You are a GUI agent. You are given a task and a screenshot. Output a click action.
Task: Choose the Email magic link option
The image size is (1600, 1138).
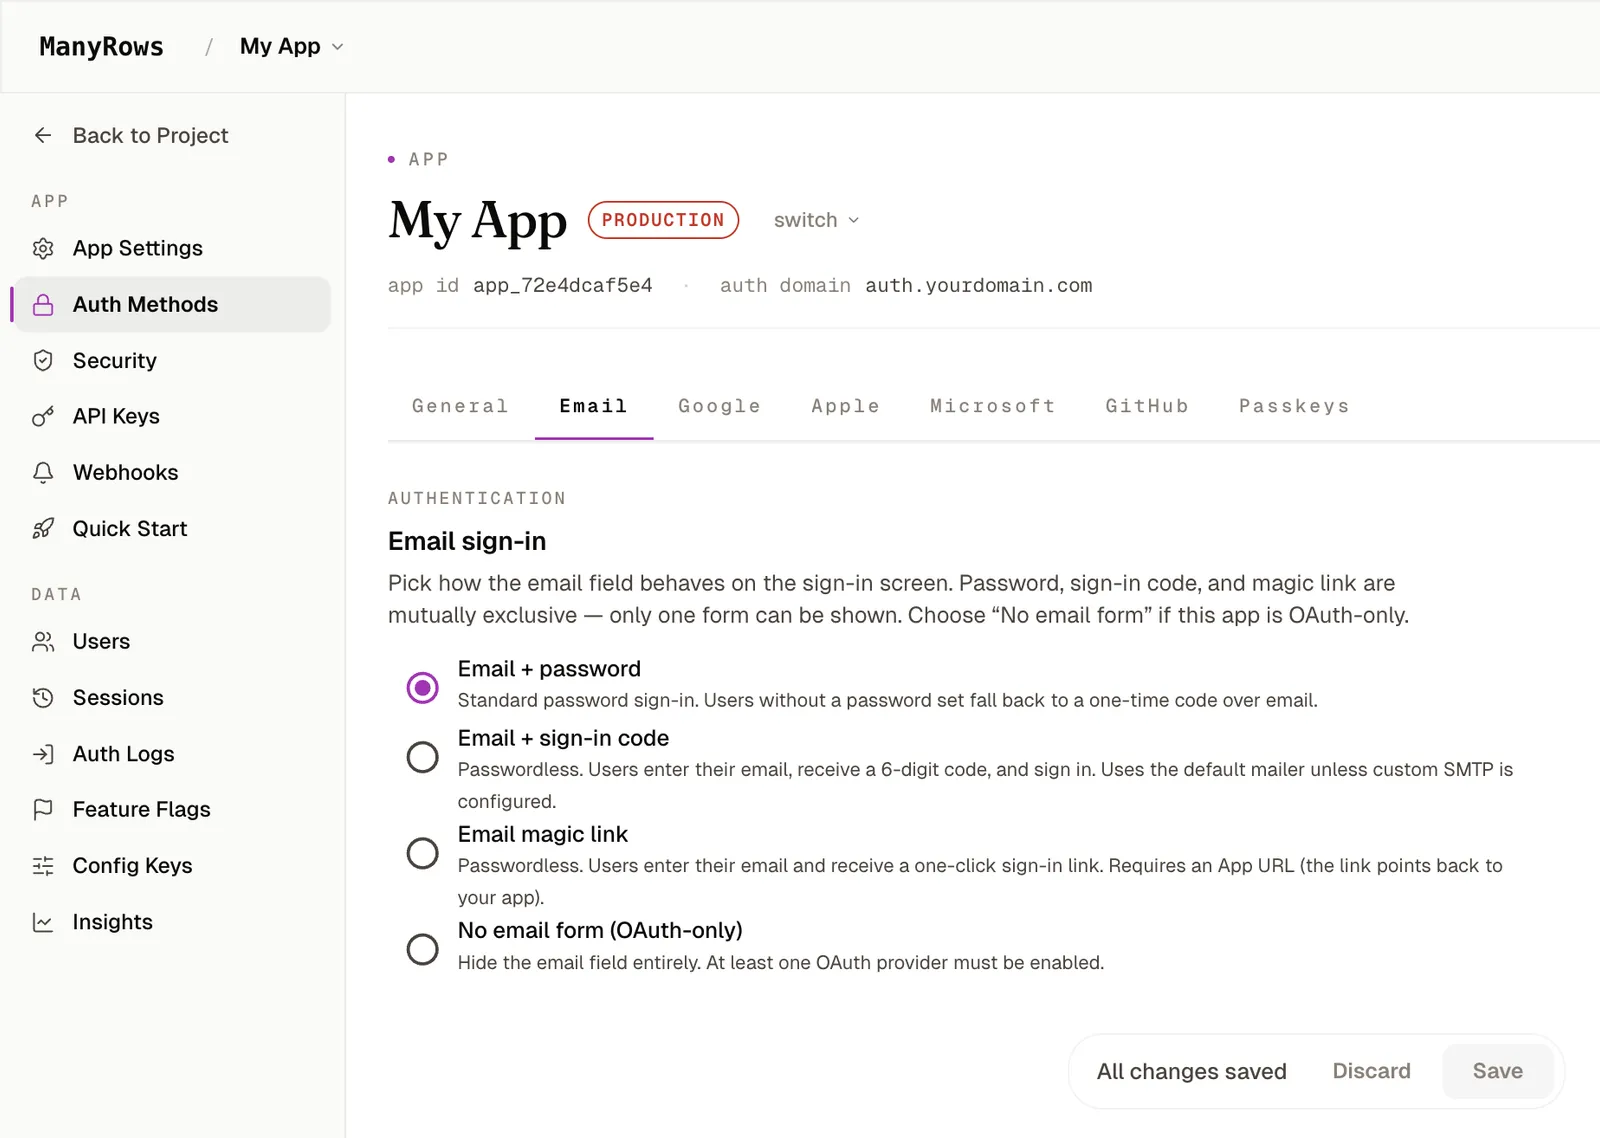pos(422,853)
